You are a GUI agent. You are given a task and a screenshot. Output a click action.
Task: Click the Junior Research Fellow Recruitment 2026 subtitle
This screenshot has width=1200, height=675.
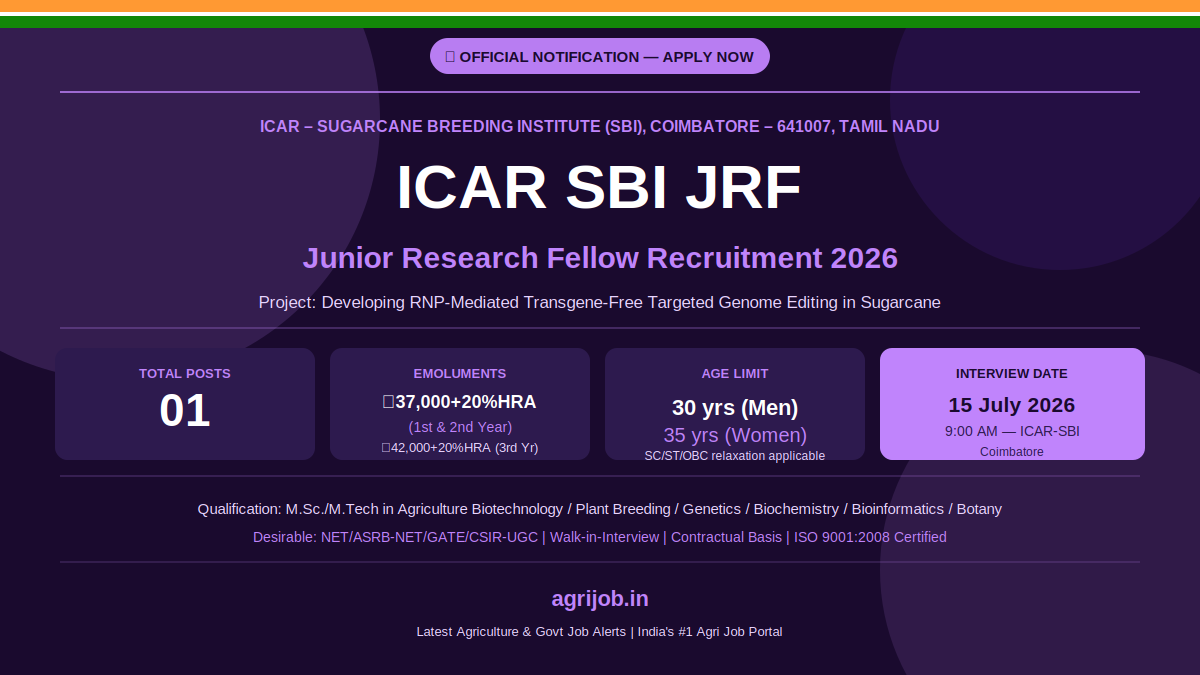click(600, 258)
